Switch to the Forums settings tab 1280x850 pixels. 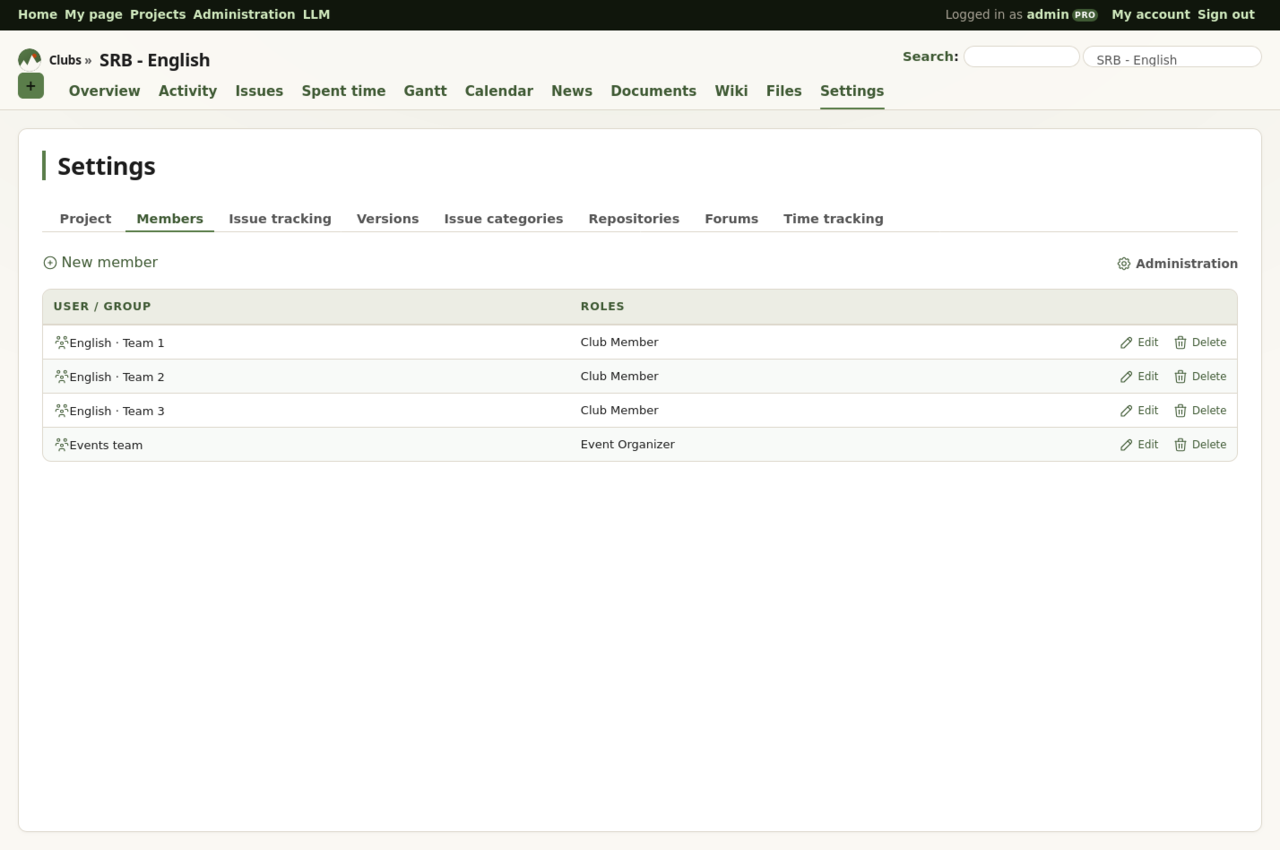(731, 219)
